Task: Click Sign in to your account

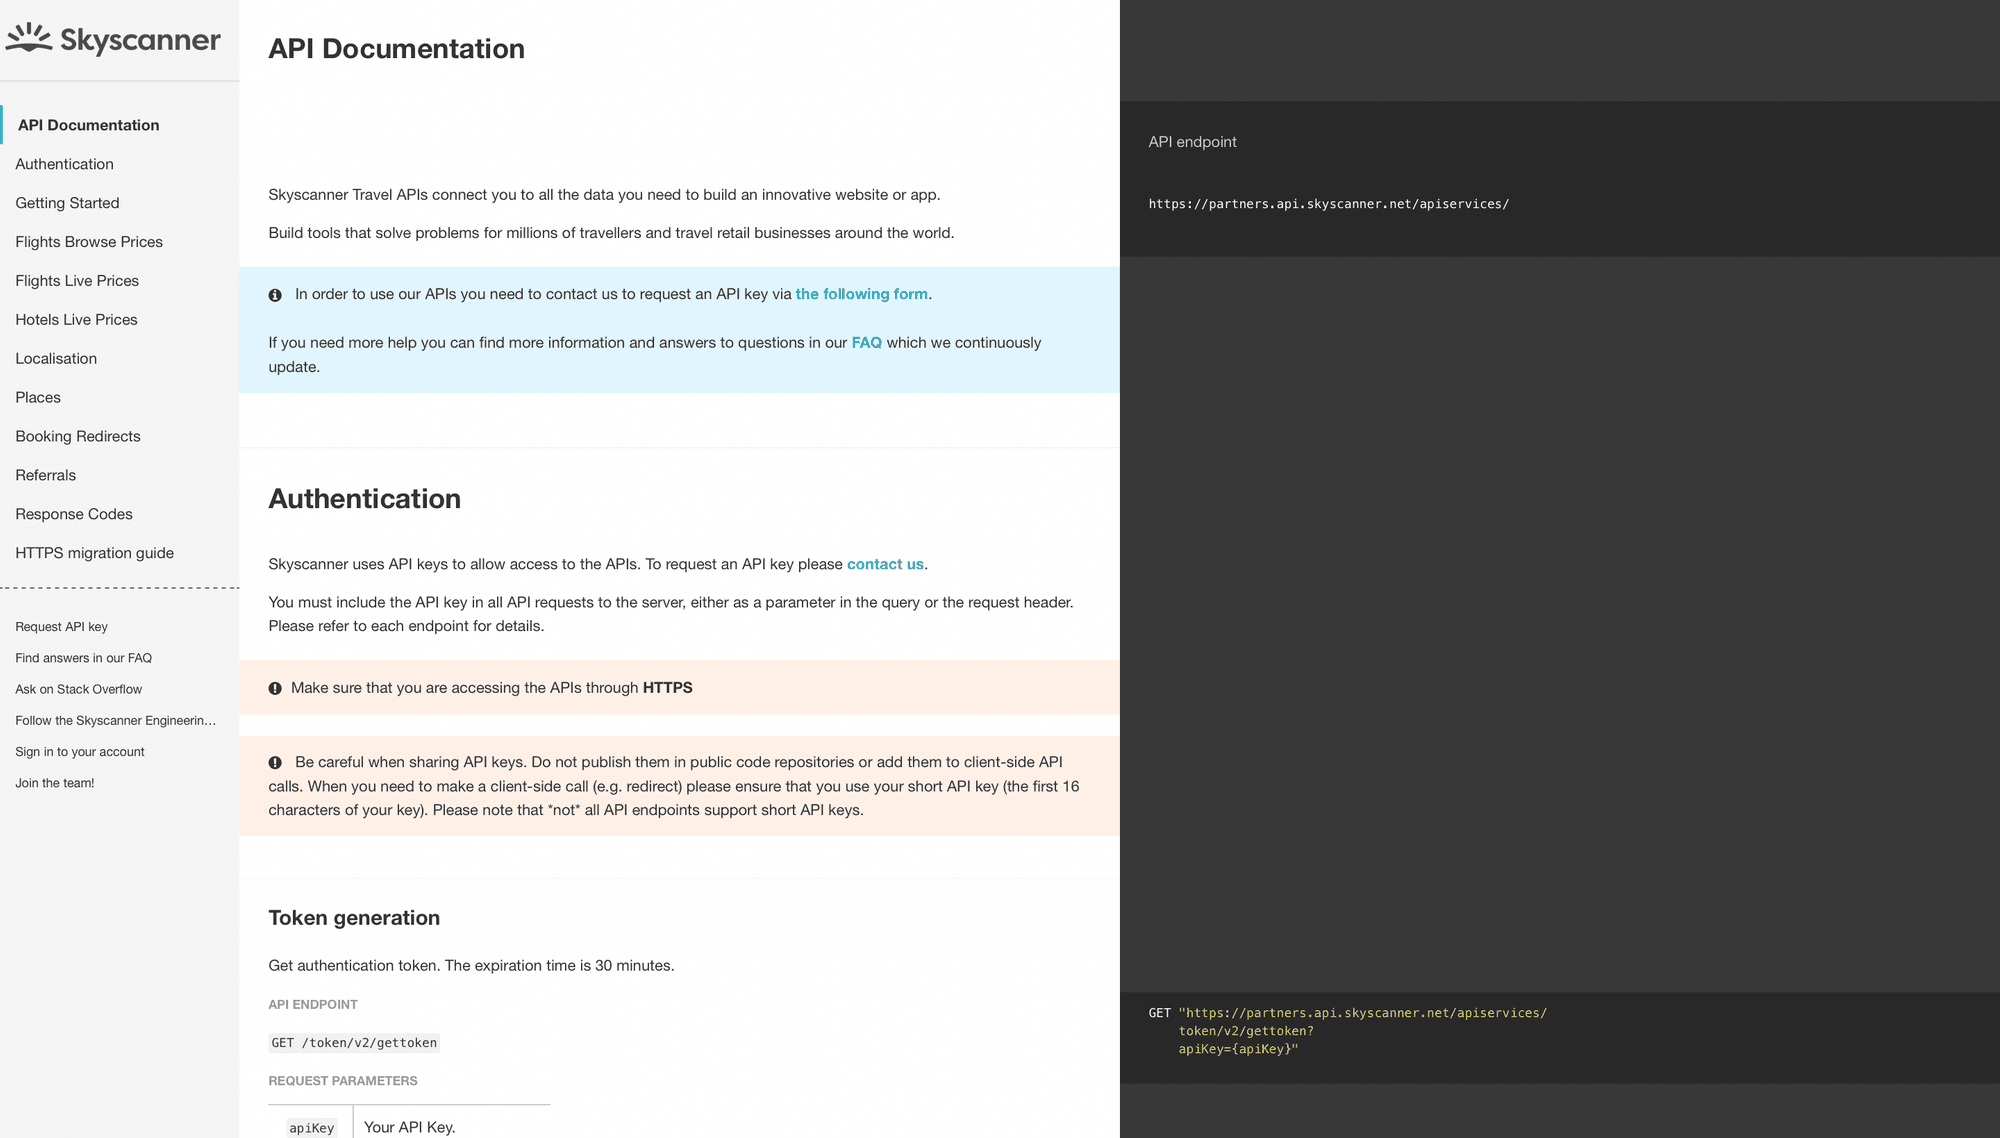Action: click(80, 752)
